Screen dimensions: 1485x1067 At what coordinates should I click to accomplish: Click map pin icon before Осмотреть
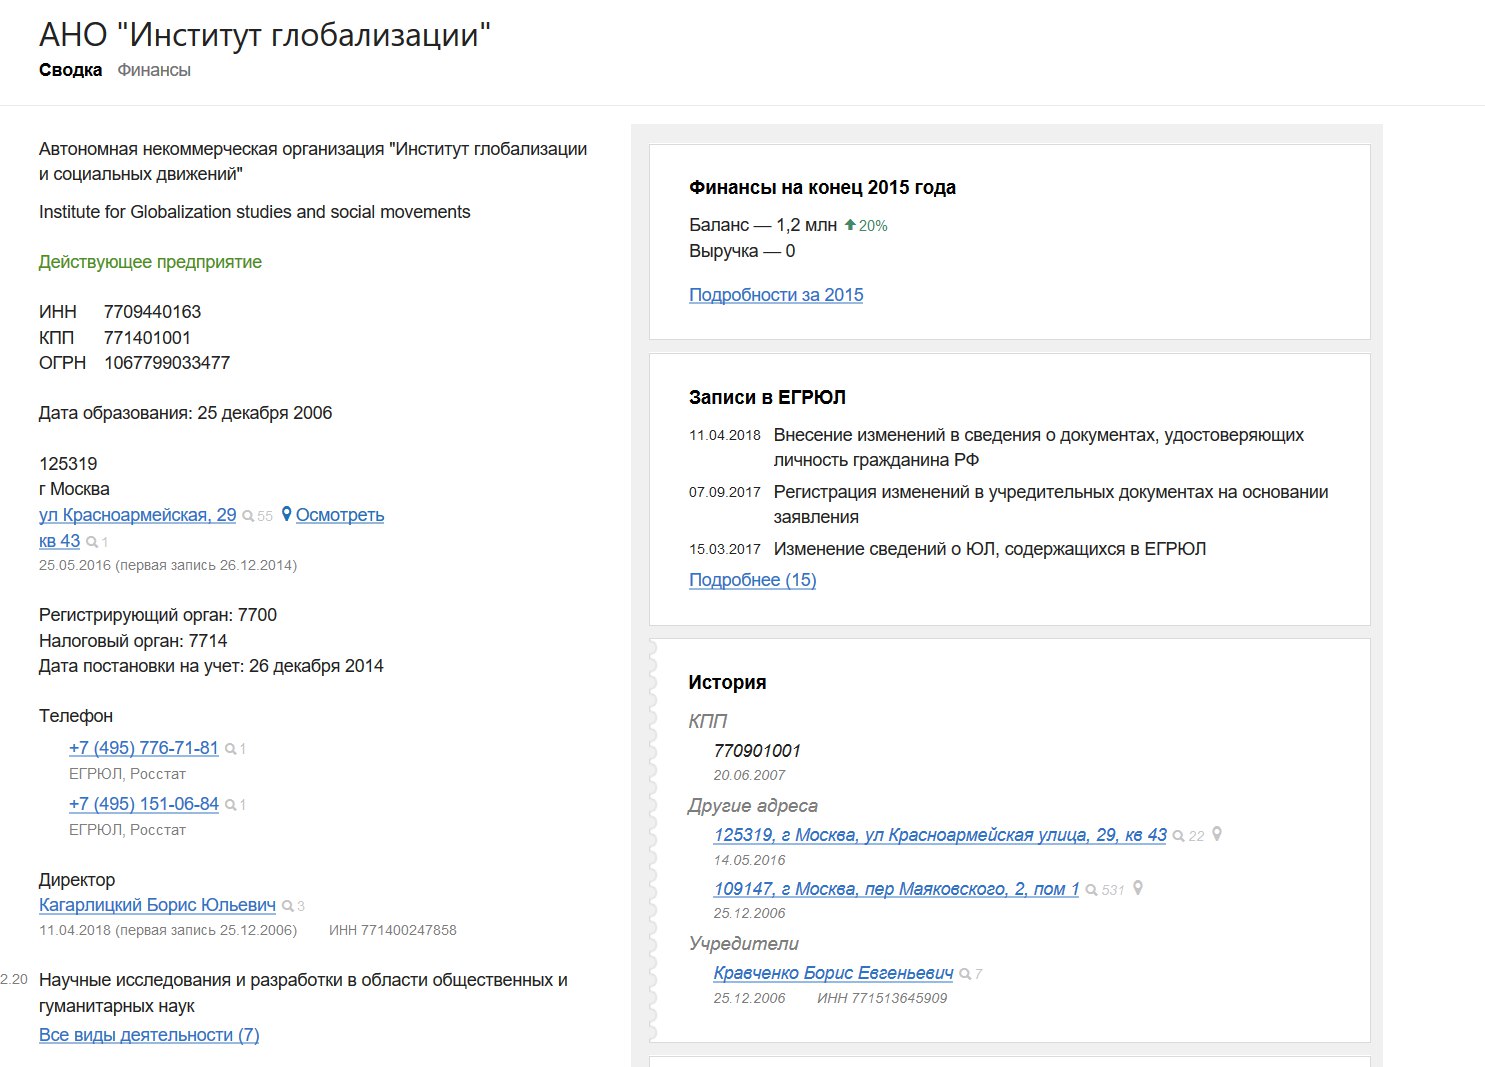pyautogui.click(x=287, y=514)
